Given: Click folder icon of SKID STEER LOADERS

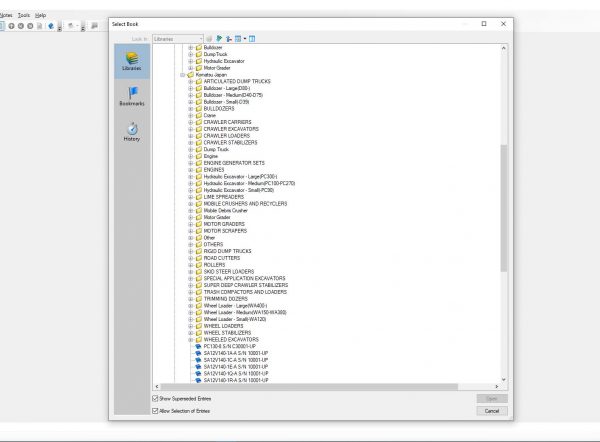Looking at the screenshot, I should [199, 272].
